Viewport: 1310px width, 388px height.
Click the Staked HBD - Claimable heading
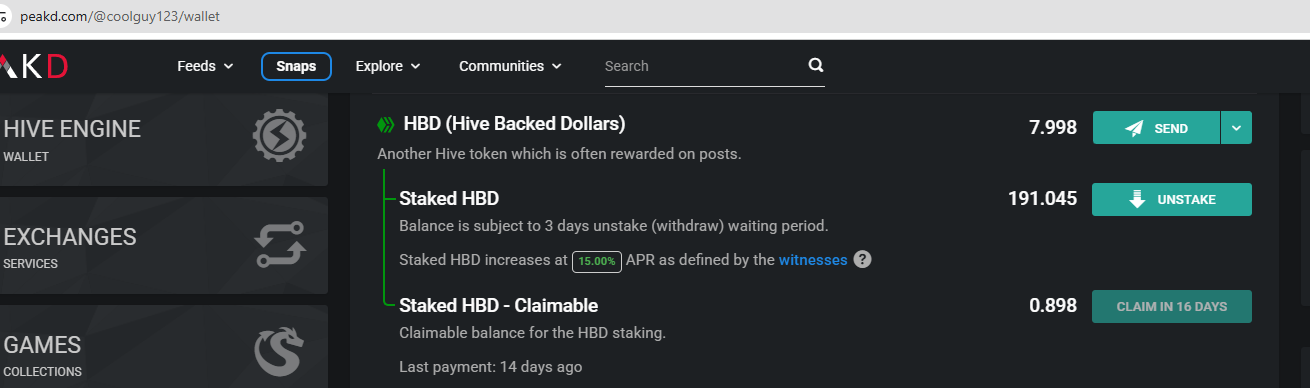coord(498,305)
